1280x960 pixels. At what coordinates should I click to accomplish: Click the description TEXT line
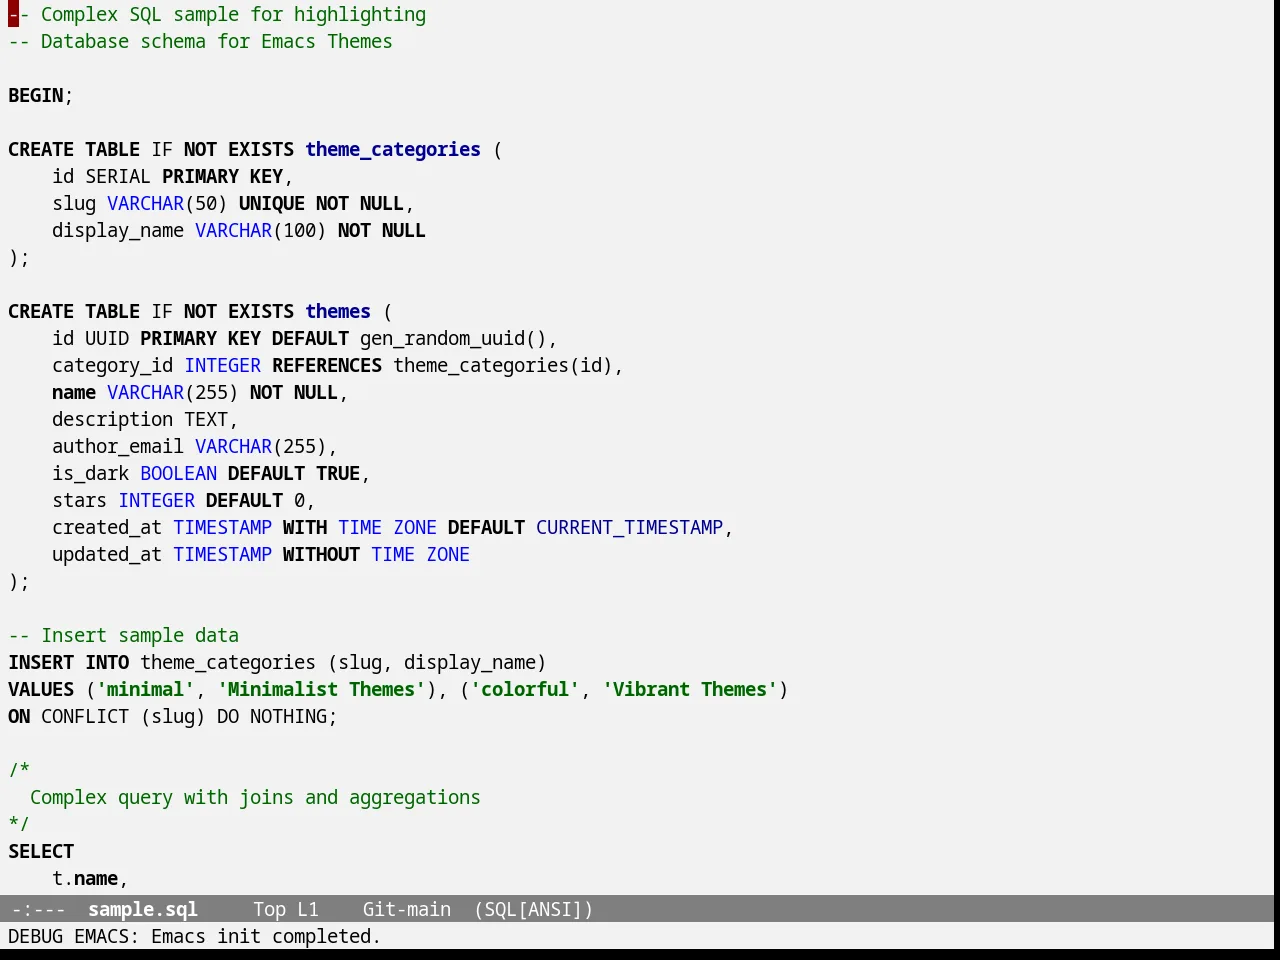145,419
